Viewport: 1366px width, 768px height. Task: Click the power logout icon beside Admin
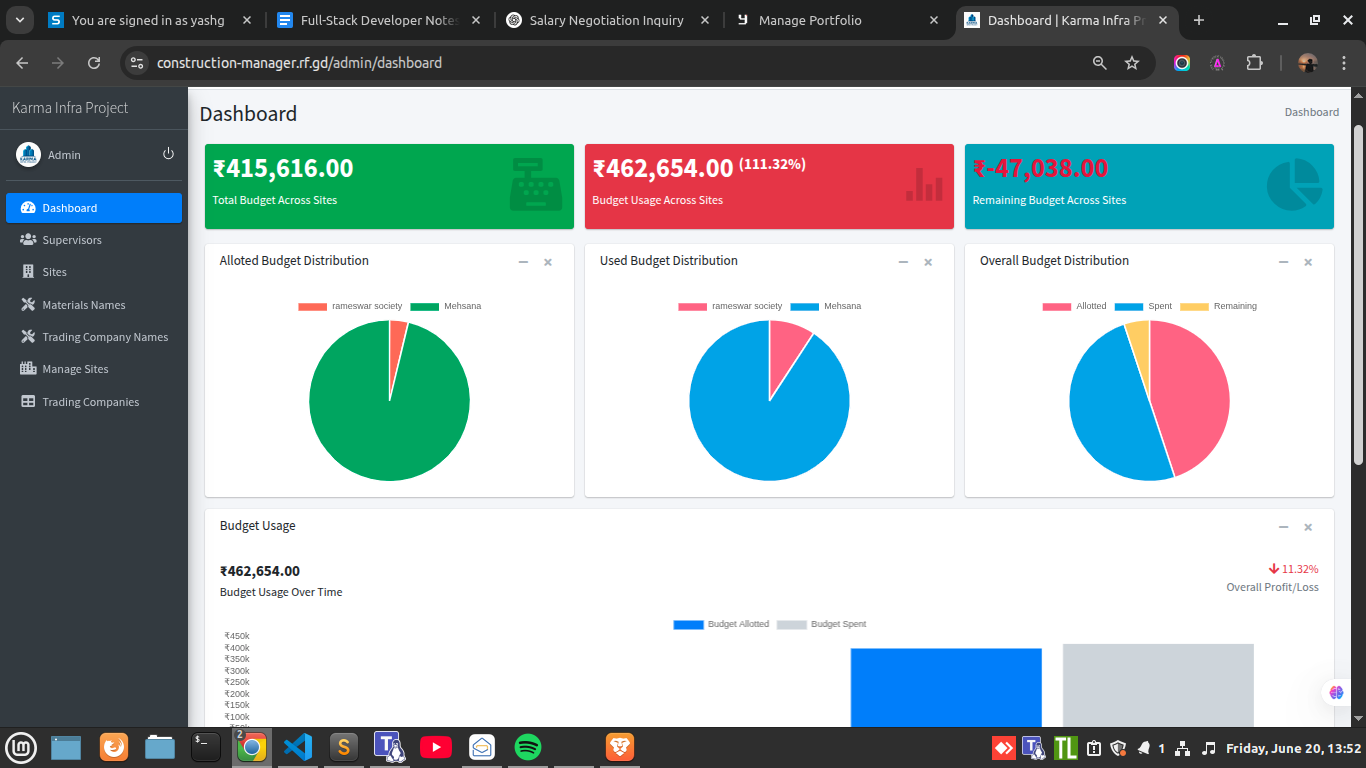coord(168,154)
